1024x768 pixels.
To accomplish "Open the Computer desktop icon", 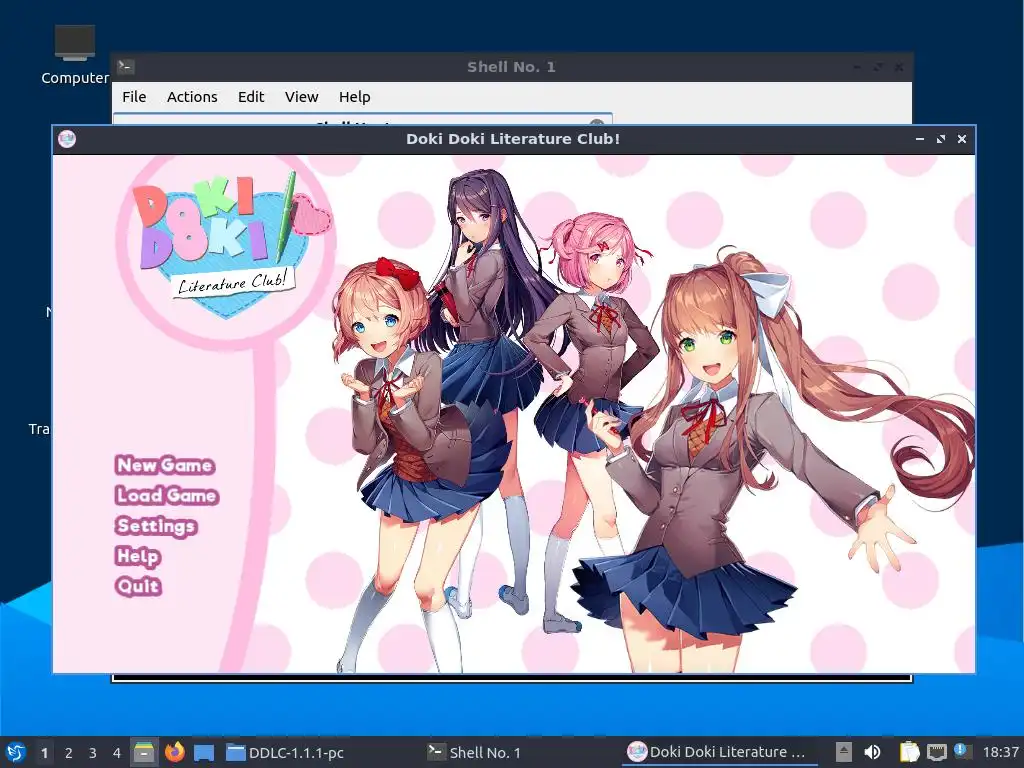I will click(x=74, y=55).
